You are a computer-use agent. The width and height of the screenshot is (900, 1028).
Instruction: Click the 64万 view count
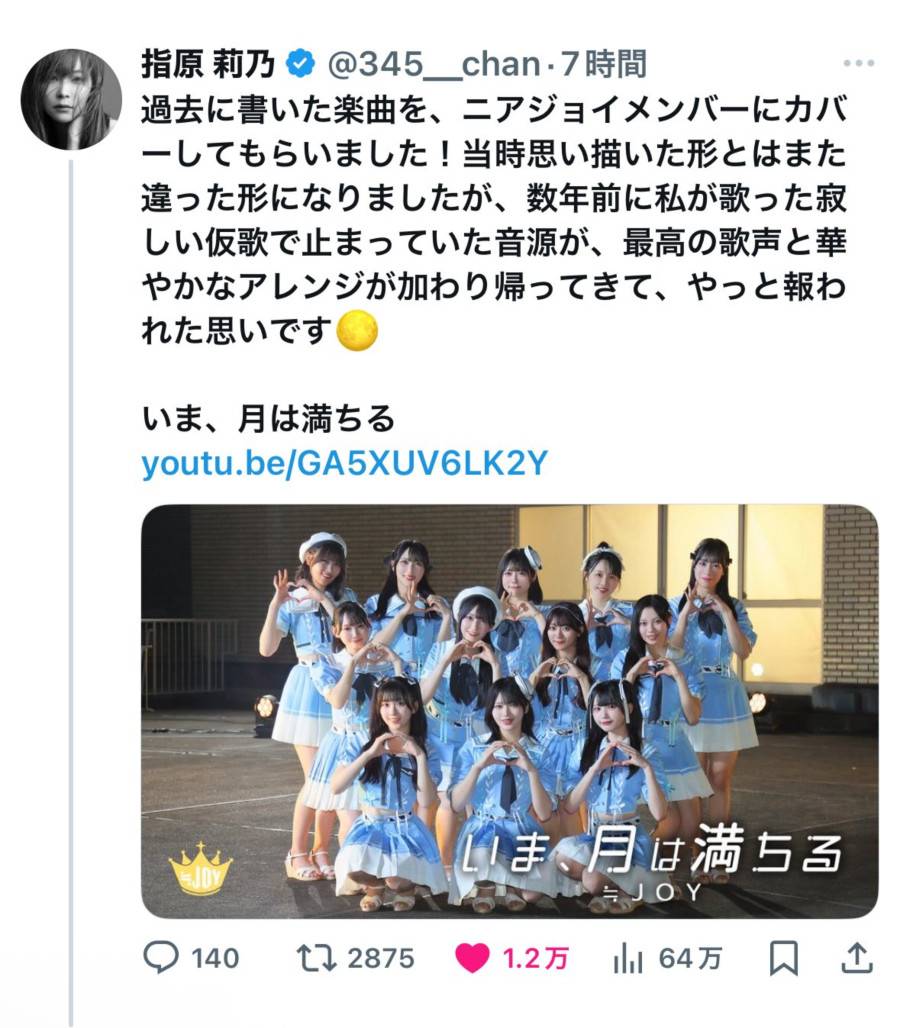pos(690,959)
